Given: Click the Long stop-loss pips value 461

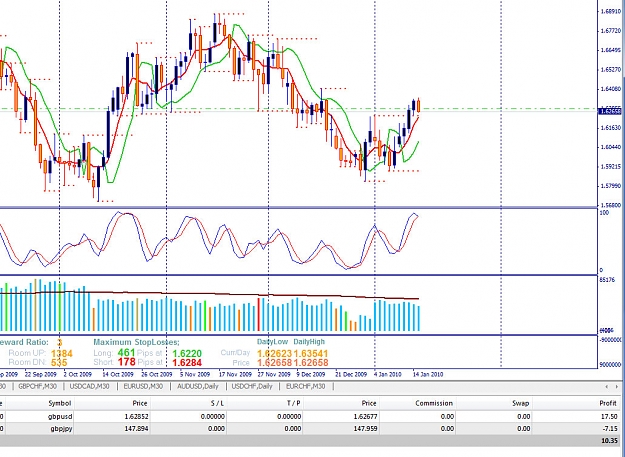Looking at the screenshot, I should click(x=126, y=353).
